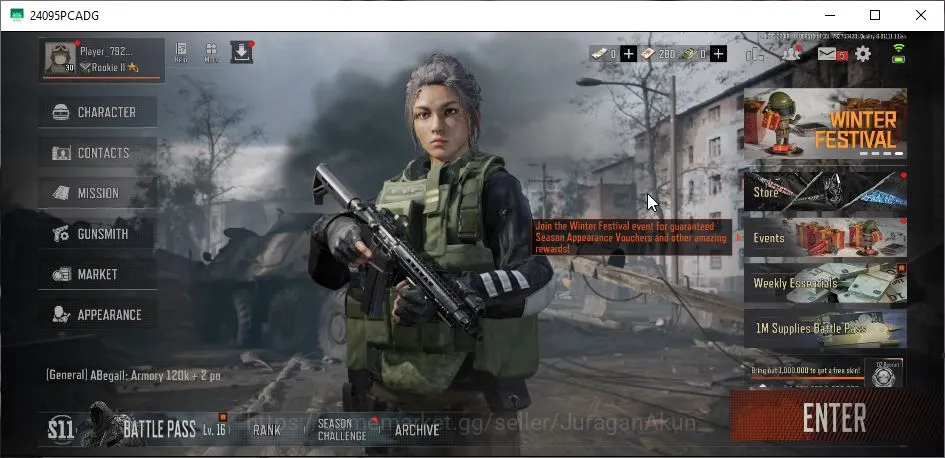The height and width of the screenshot is (458, 945).
Task: Click the ENTER button to start
Action: pyautogui.click(x=834, y=416)
